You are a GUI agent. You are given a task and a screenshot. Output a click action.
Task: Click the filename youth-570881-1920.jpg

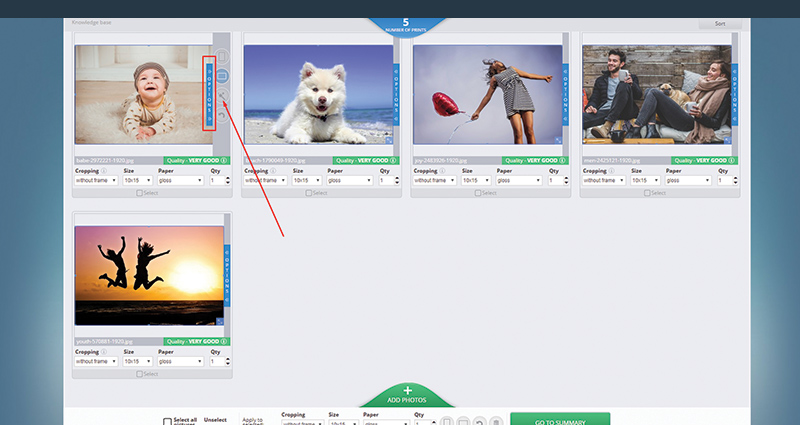click(x=105, y=341)
